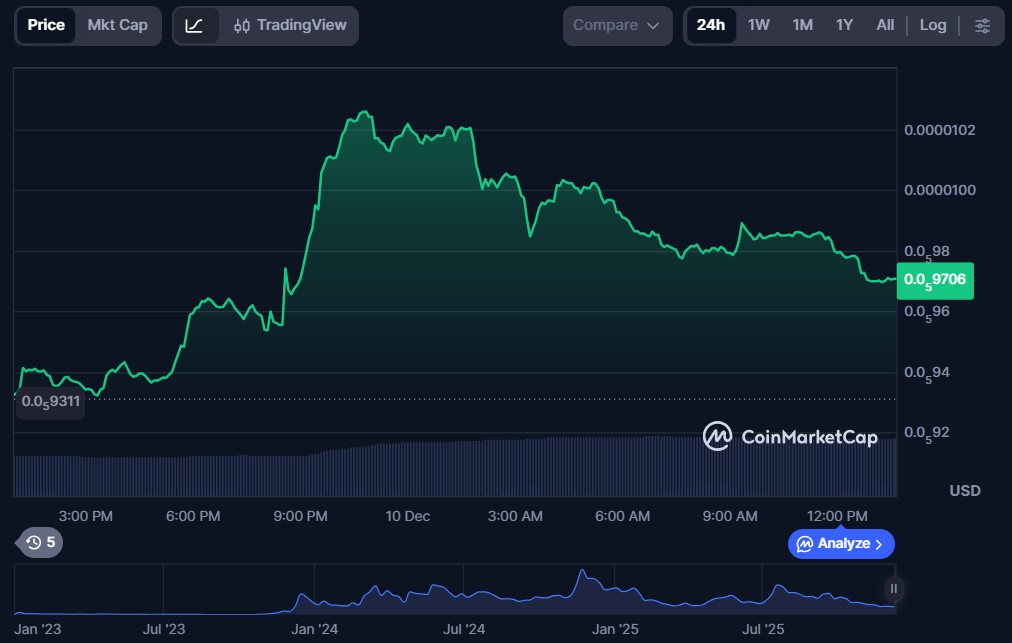This screenshot has height=643, width=1012.
Task: Open the TradingView candlestick chart
Action: [290, 25]
